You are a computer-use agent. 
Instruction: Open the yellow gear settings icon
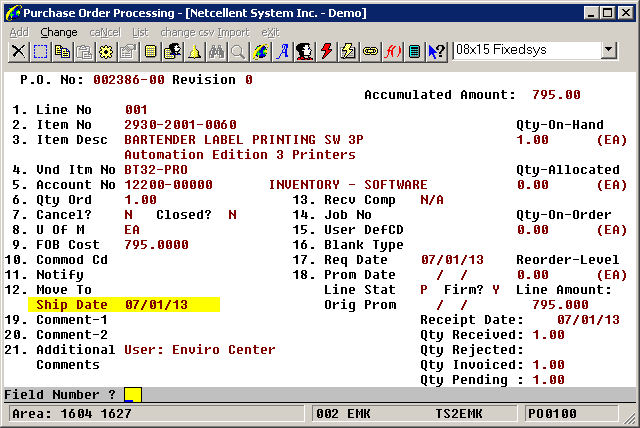click(x=107, y=52)
